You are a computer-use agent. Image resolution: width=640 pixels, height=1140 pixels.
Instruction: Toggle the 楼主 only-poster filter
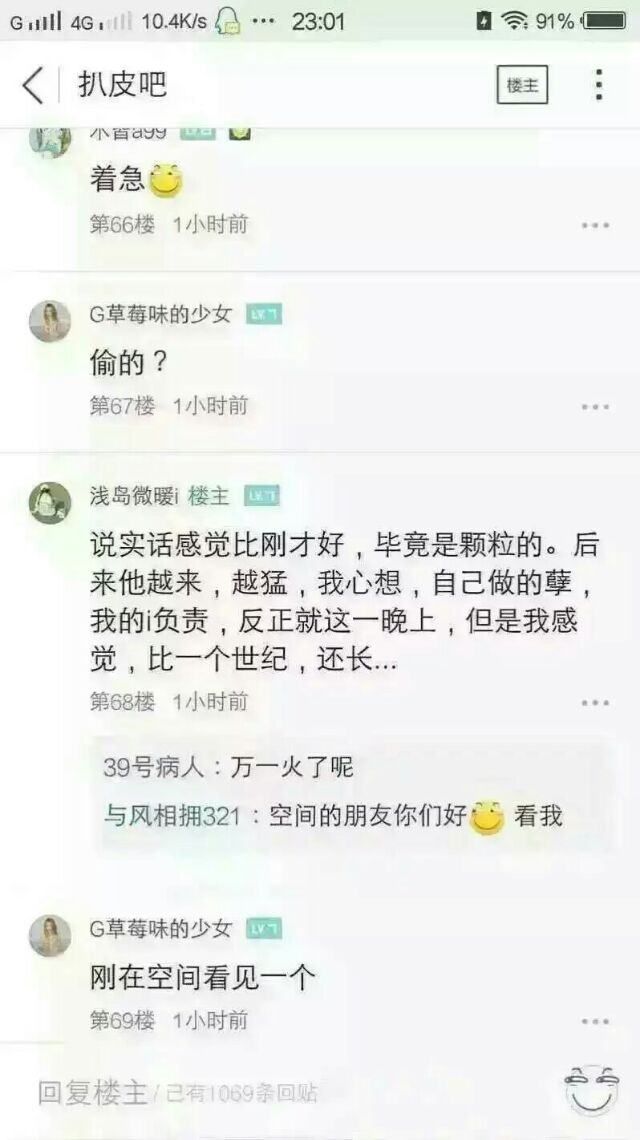[x=522, y=85]
